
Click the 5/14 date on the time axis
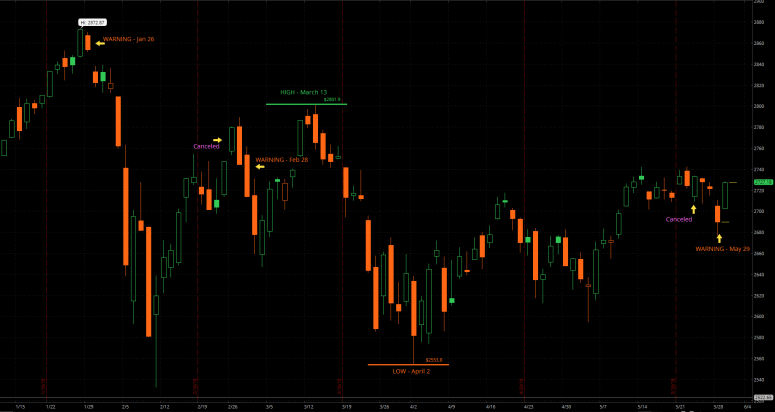pos(641,408)
